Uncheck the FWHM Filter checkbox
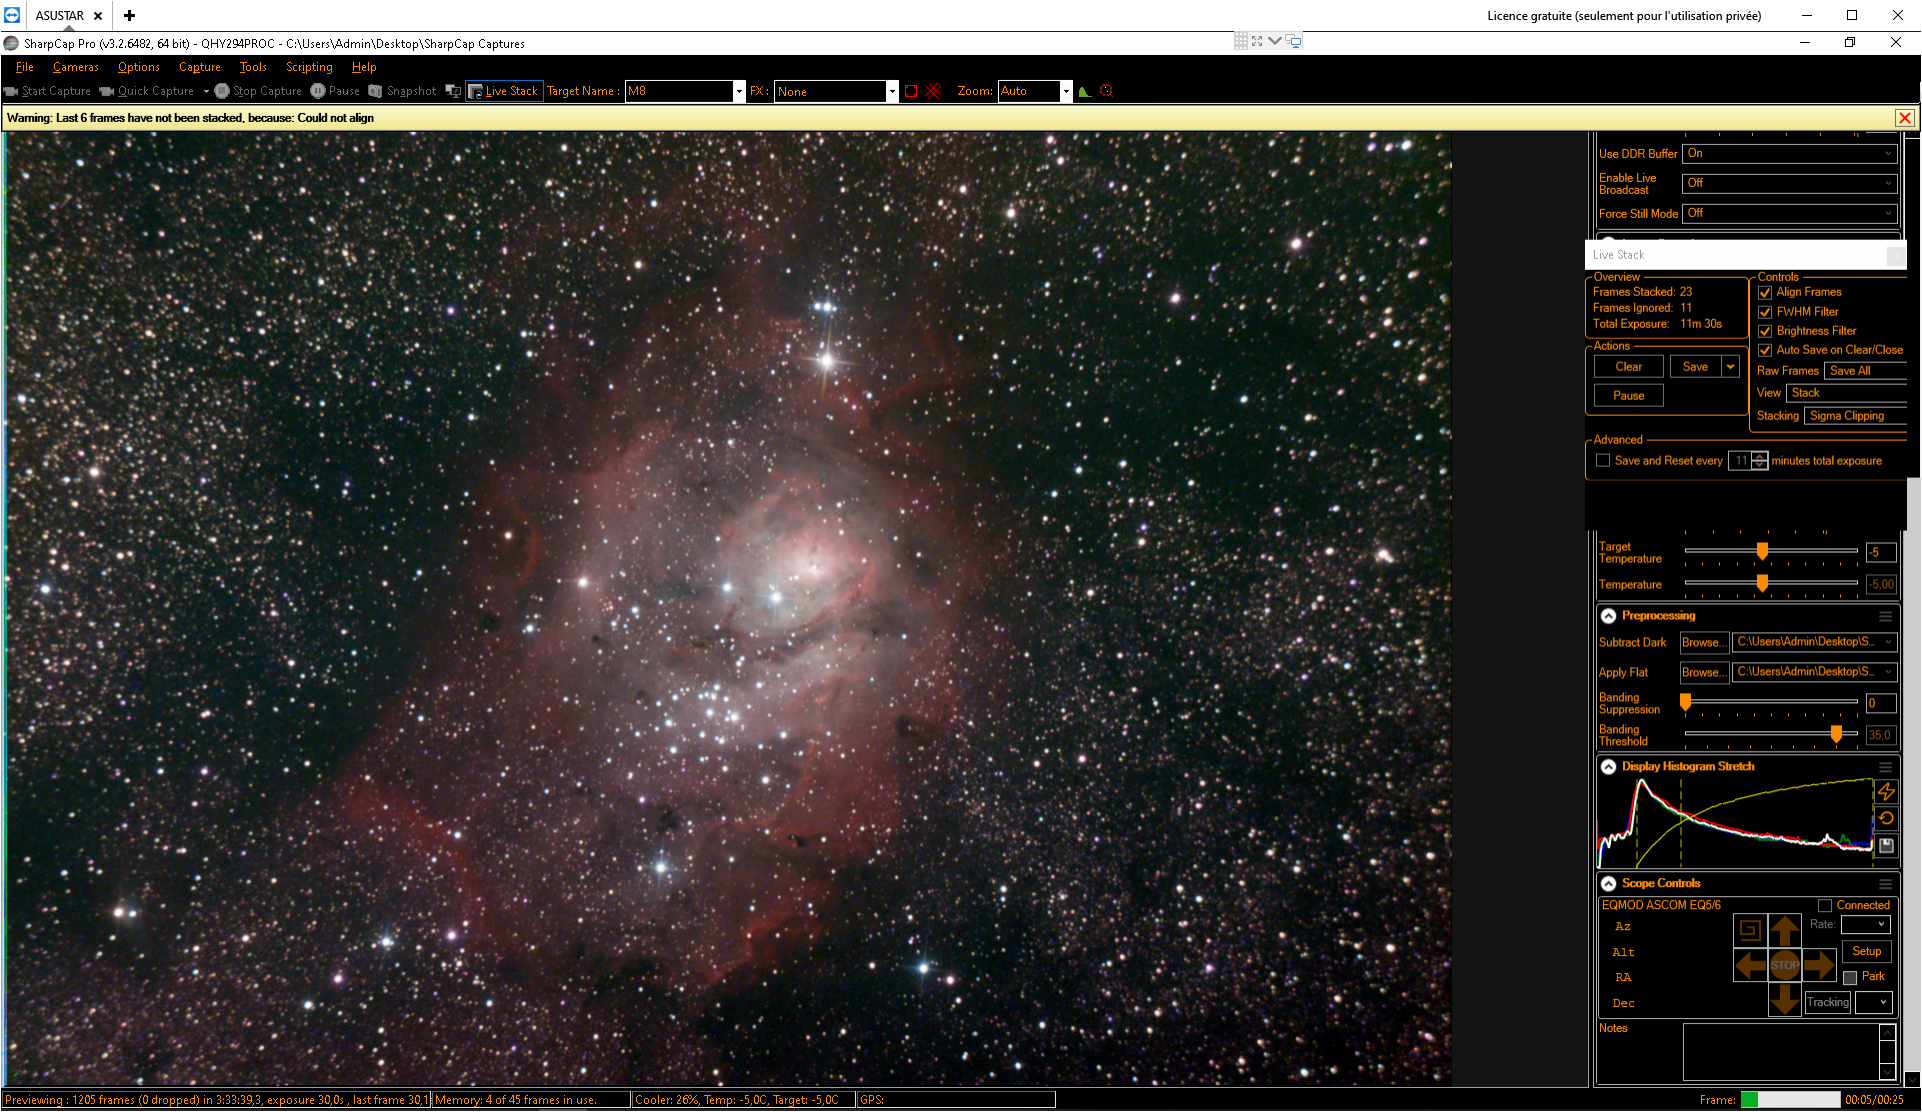This screenshot has width=1922, height=1112. 1765,312
